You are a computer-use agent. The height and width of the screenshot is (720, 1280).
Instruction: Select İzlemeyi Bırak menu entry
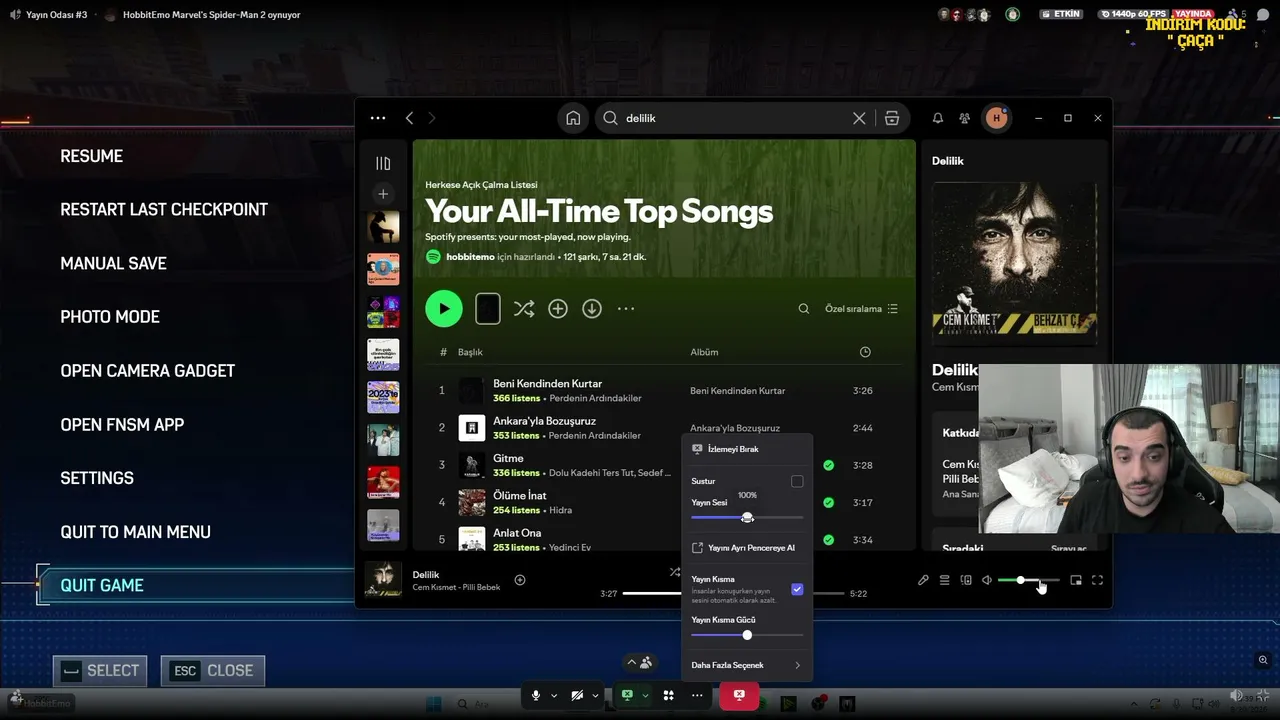click(x=746, y=449)
